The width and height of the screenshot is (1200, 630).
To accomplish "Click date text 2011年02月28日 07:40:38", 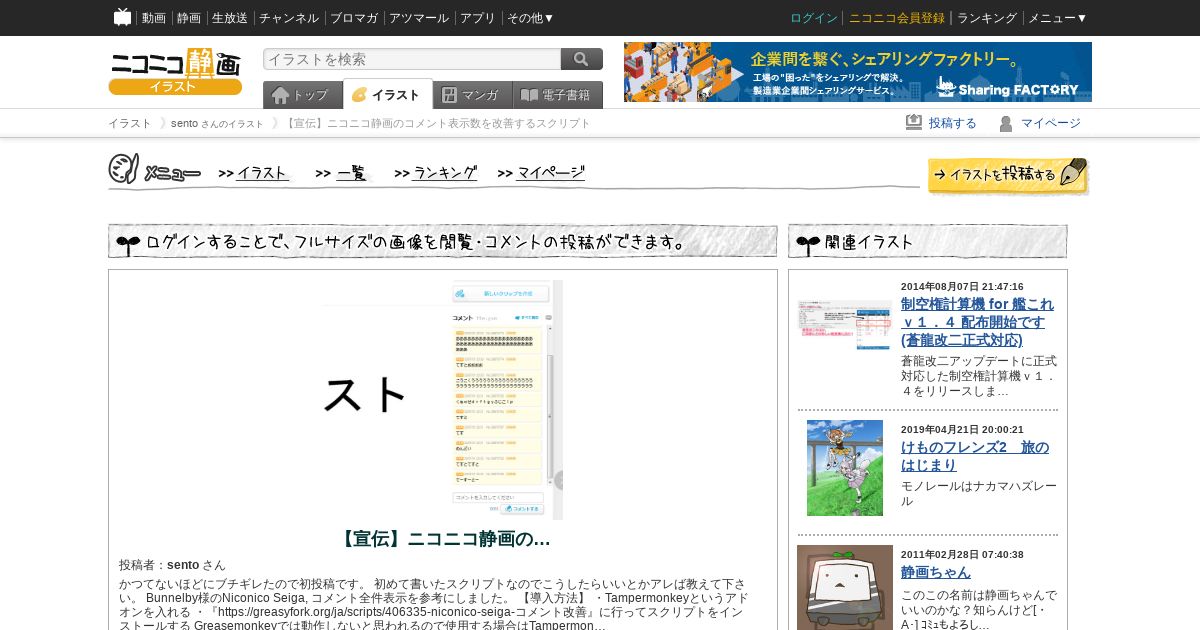I will [962, 554].
